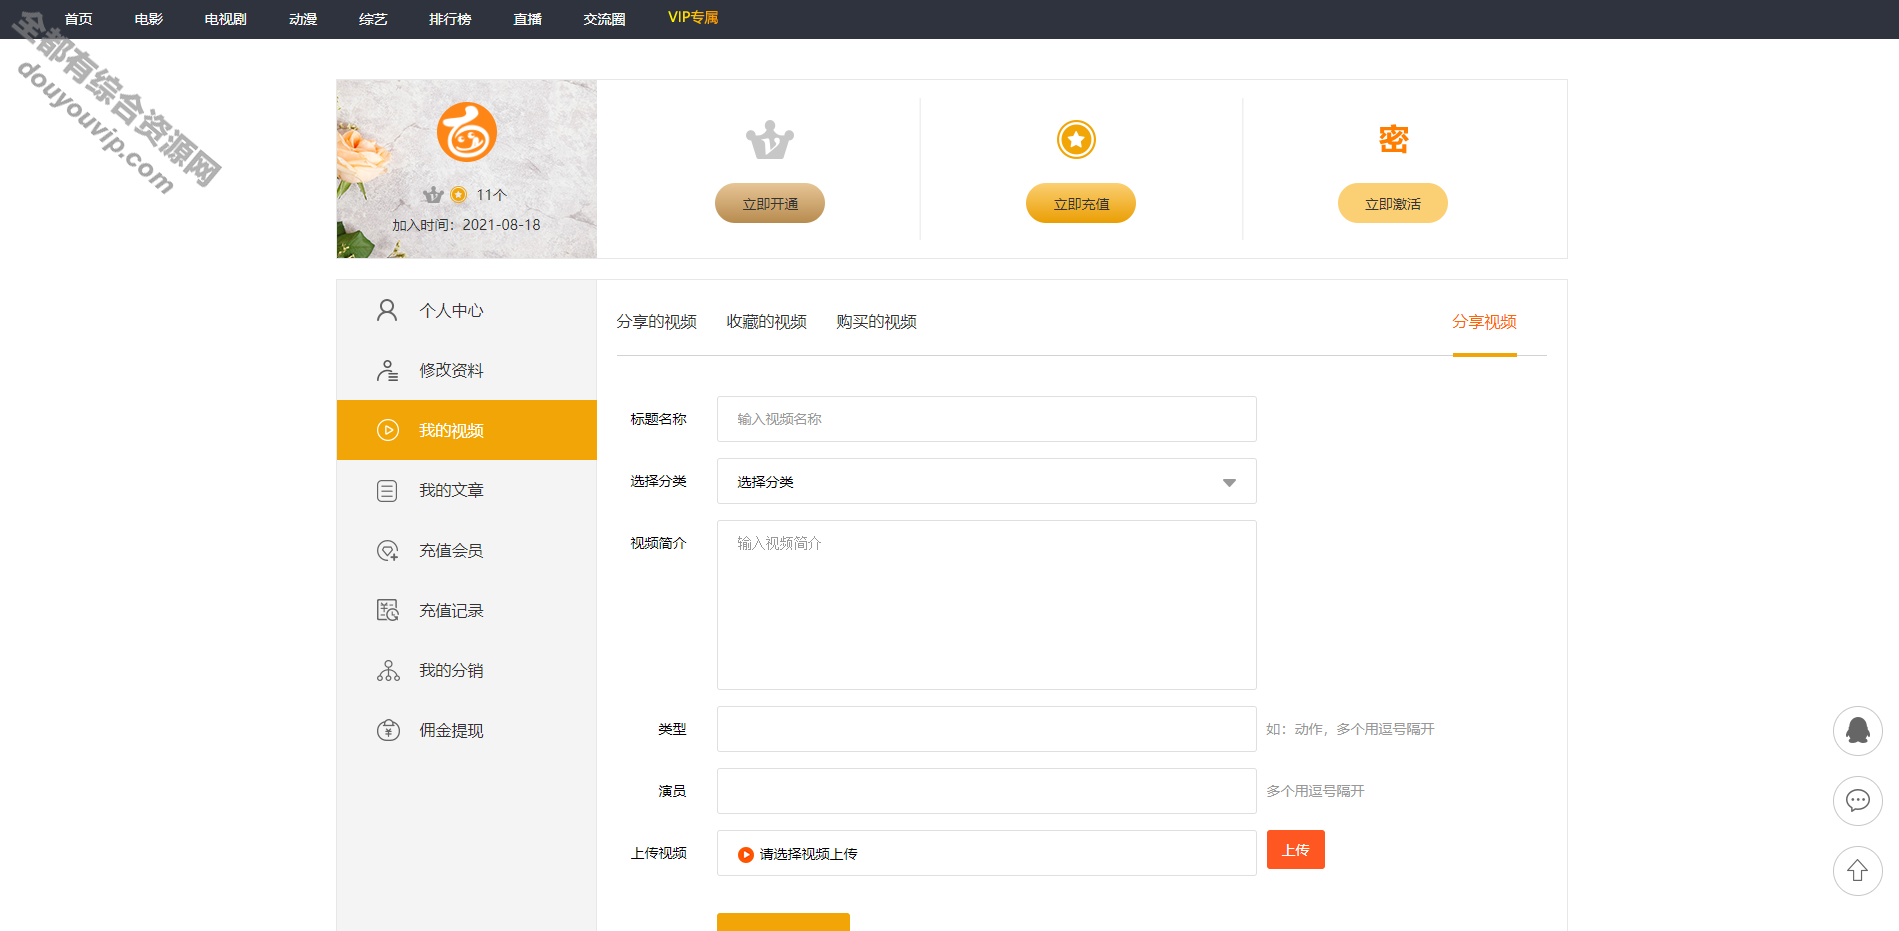Focus the 演员 input field

(986, 791)
